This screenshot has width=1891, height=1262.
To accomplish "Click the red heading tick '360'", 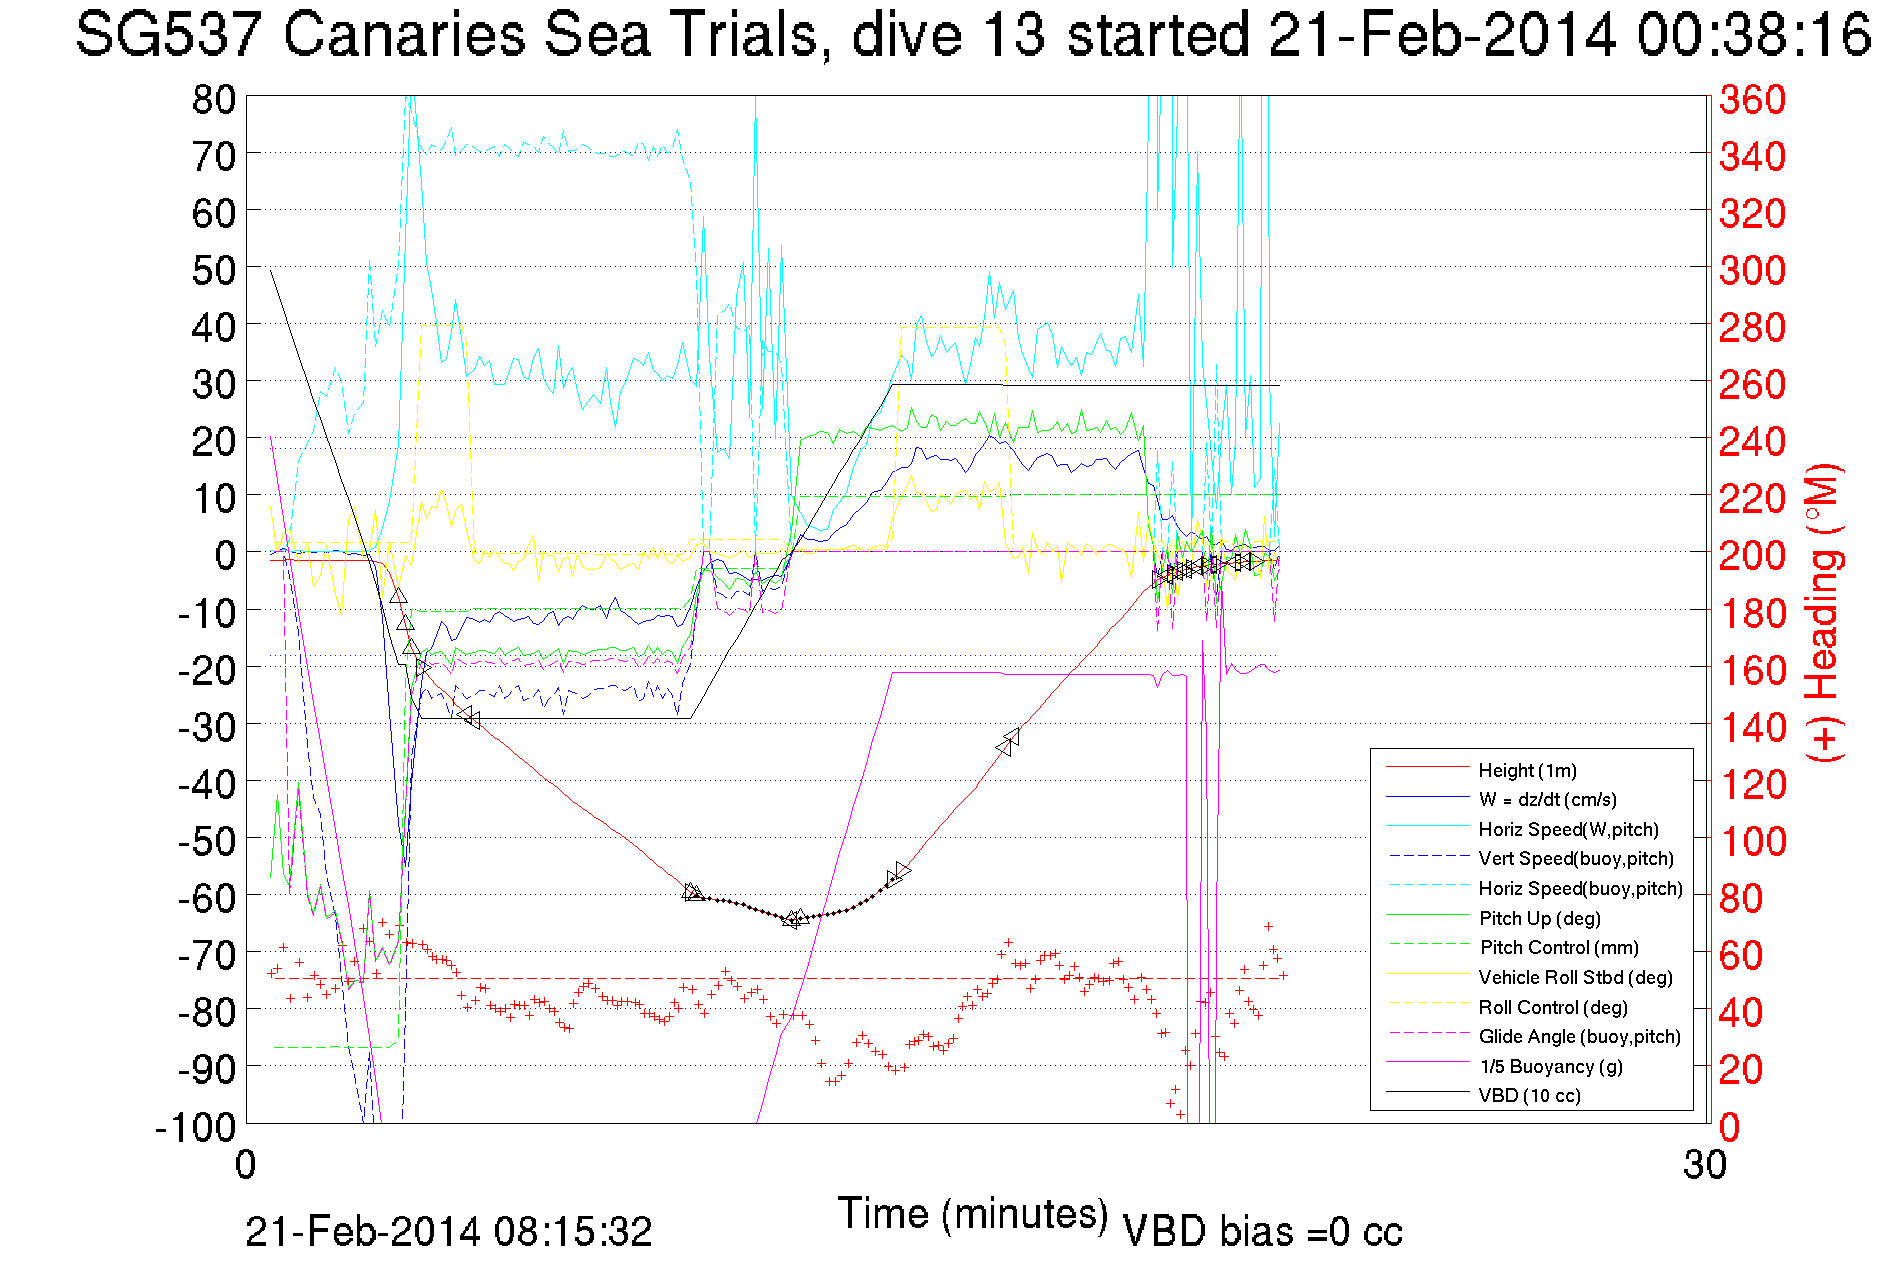I will click(x=1752, y=99).
